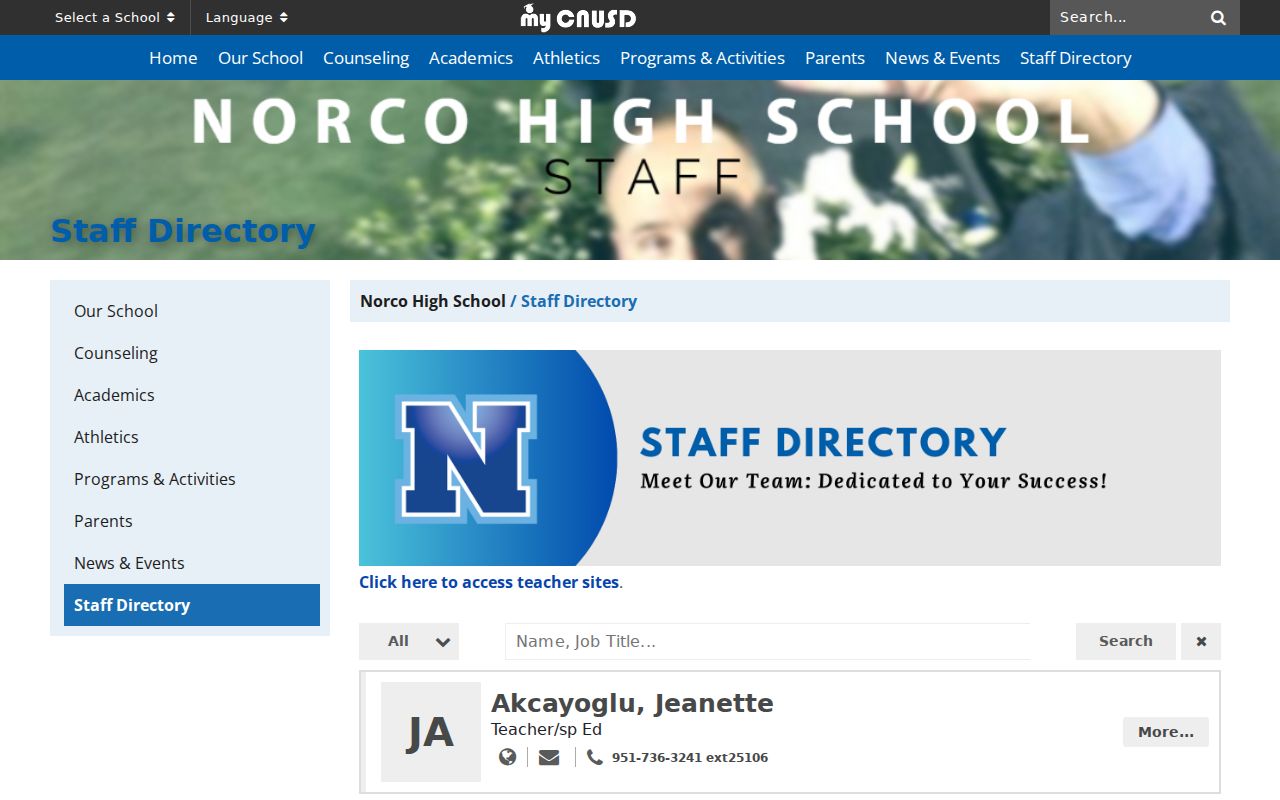The width and height of the screenshot is (1280, 800).
Task: Click the phone icon beside 951-736-3241
Action: pyautogui.click(x=595, y=757)
